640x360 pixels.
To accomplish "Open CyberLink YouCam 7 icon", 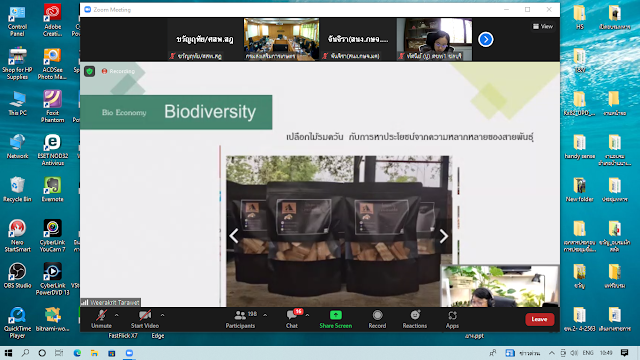I will click(x=52, y=236).
